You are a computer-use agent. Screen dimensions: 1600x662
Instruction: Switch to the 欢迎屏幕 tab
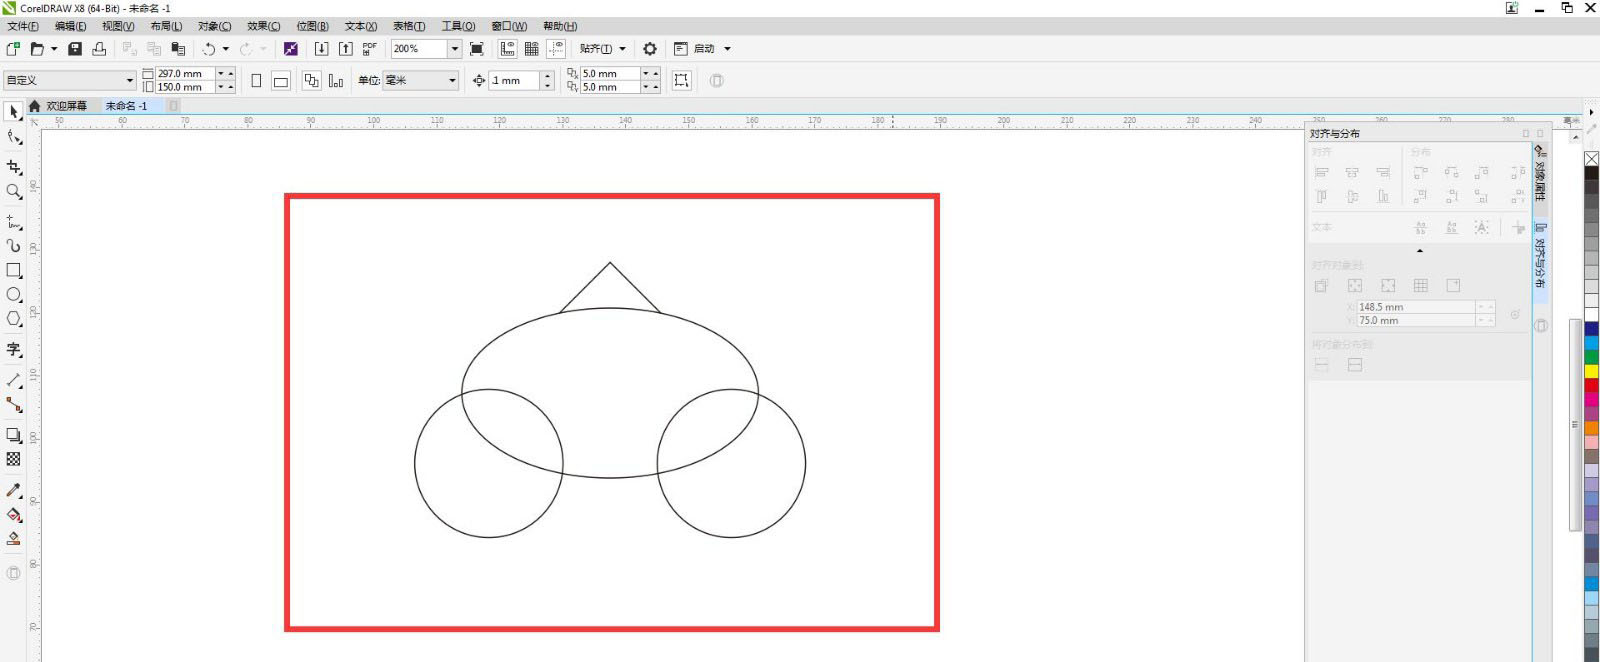(66, 106)
